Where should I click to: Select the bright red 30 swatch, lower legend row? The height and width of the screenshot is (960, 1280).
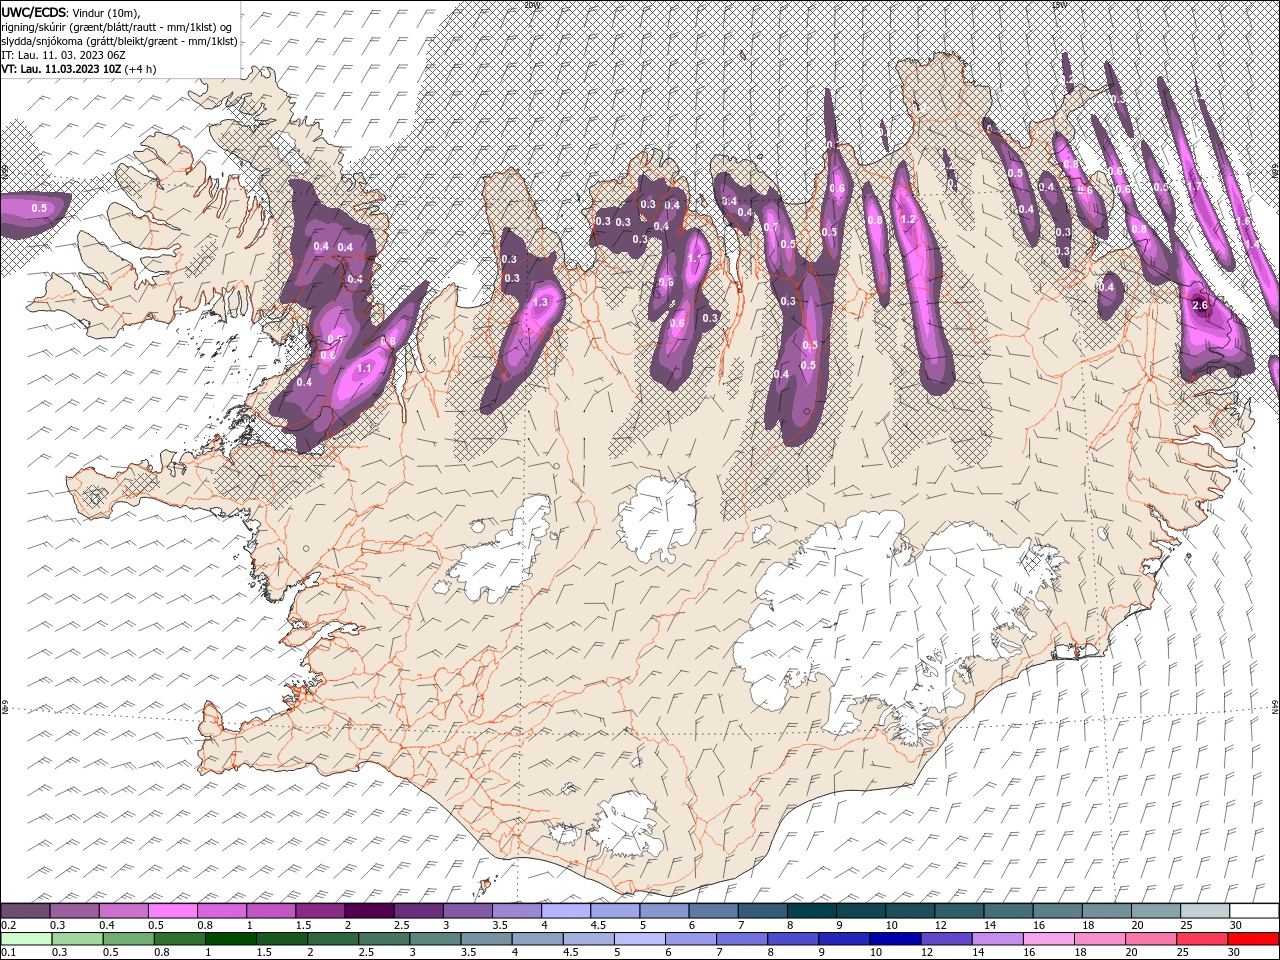(1254, 939)
